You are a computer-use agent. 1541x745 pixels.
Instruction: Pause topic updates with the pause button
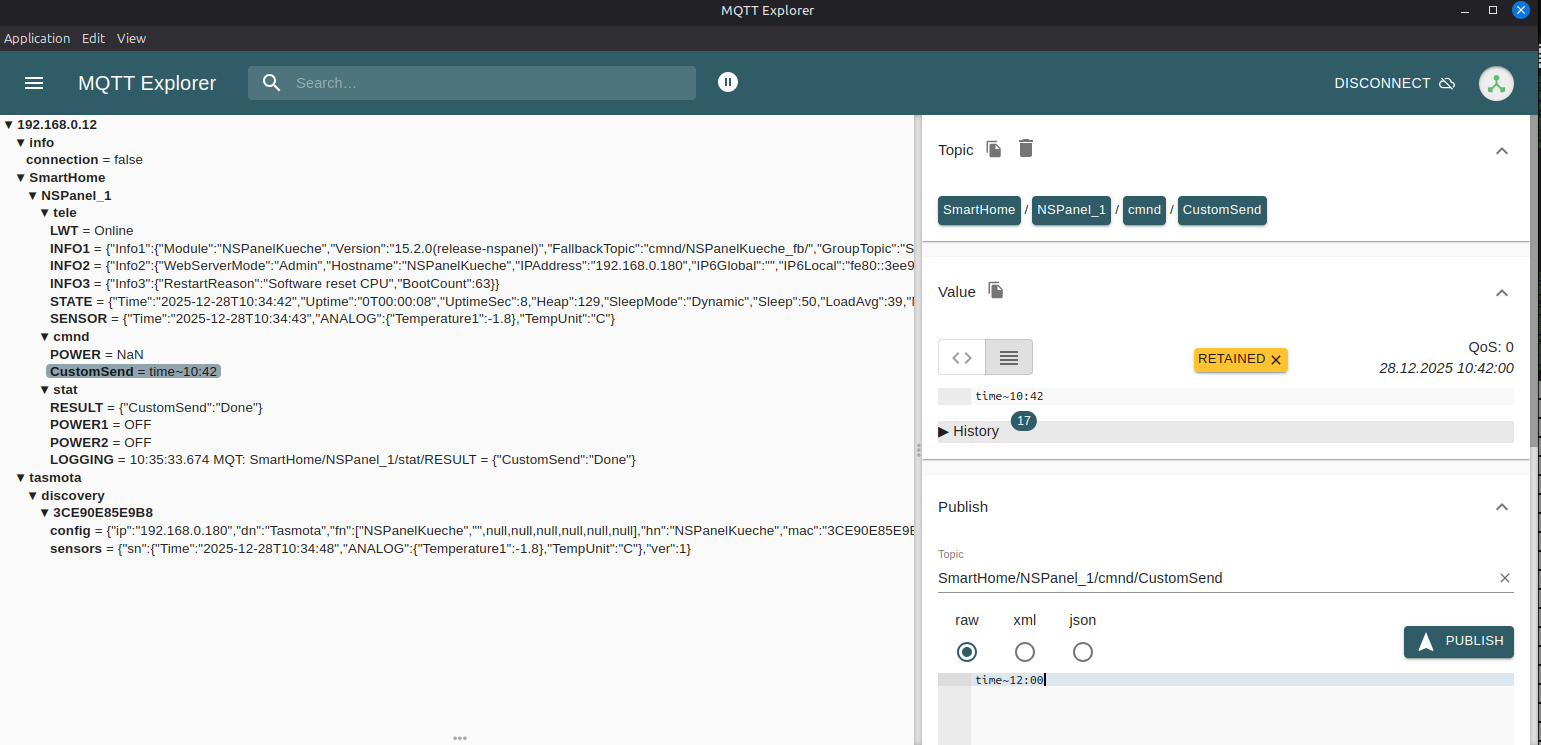[x=728, y=82]
